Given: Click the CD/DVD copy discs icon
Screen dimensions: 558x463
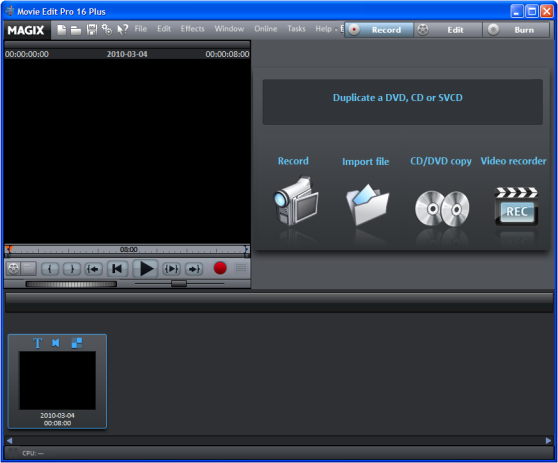Looking at the screenshot, I should tap(442, 209).
